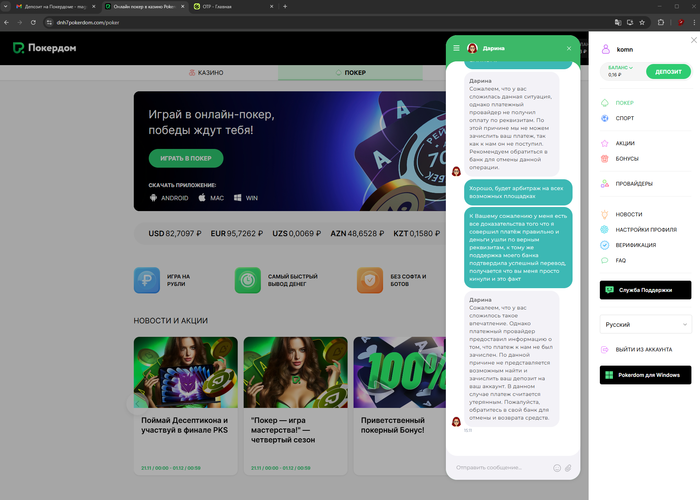Open the Приветственный покерный Бонус card
700x500 pixels.
point(400,405)
